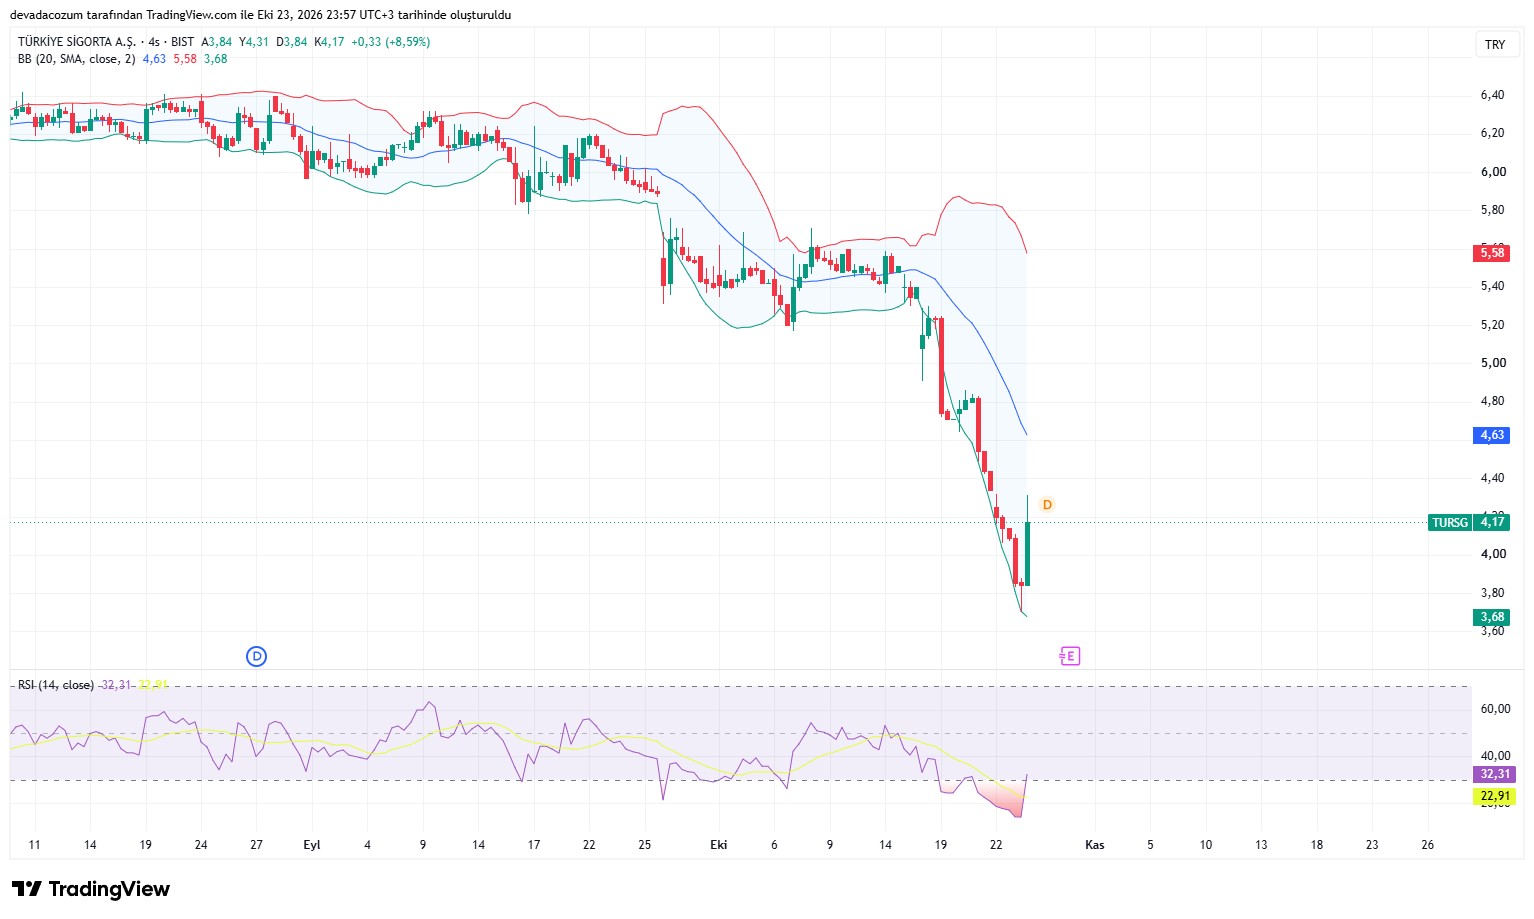Click the K4,17 close value in the header

coord(329,42)
